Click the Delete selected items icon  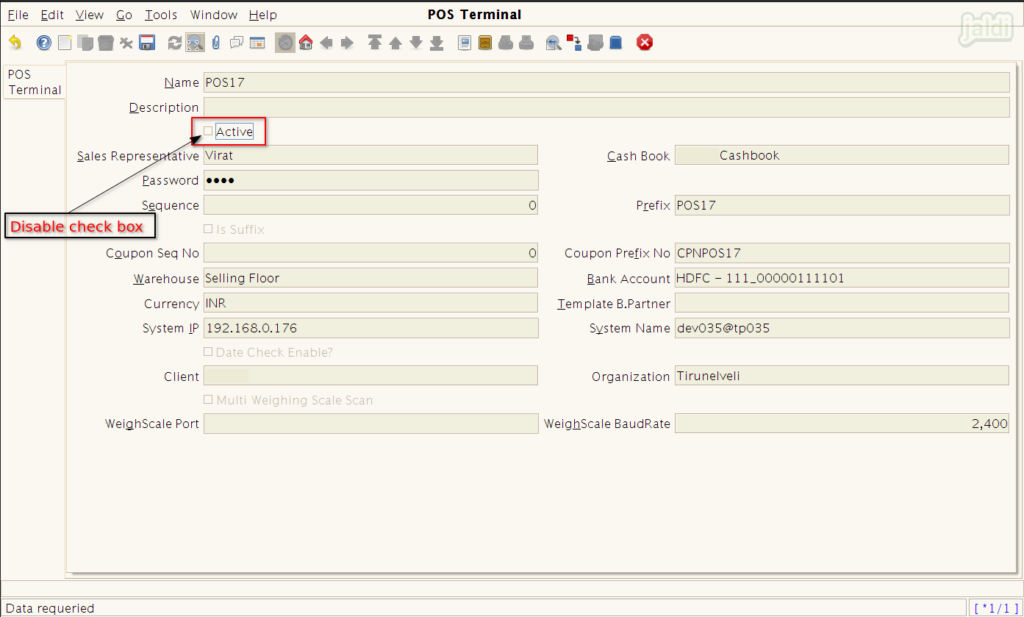click(x=127, y=43)
